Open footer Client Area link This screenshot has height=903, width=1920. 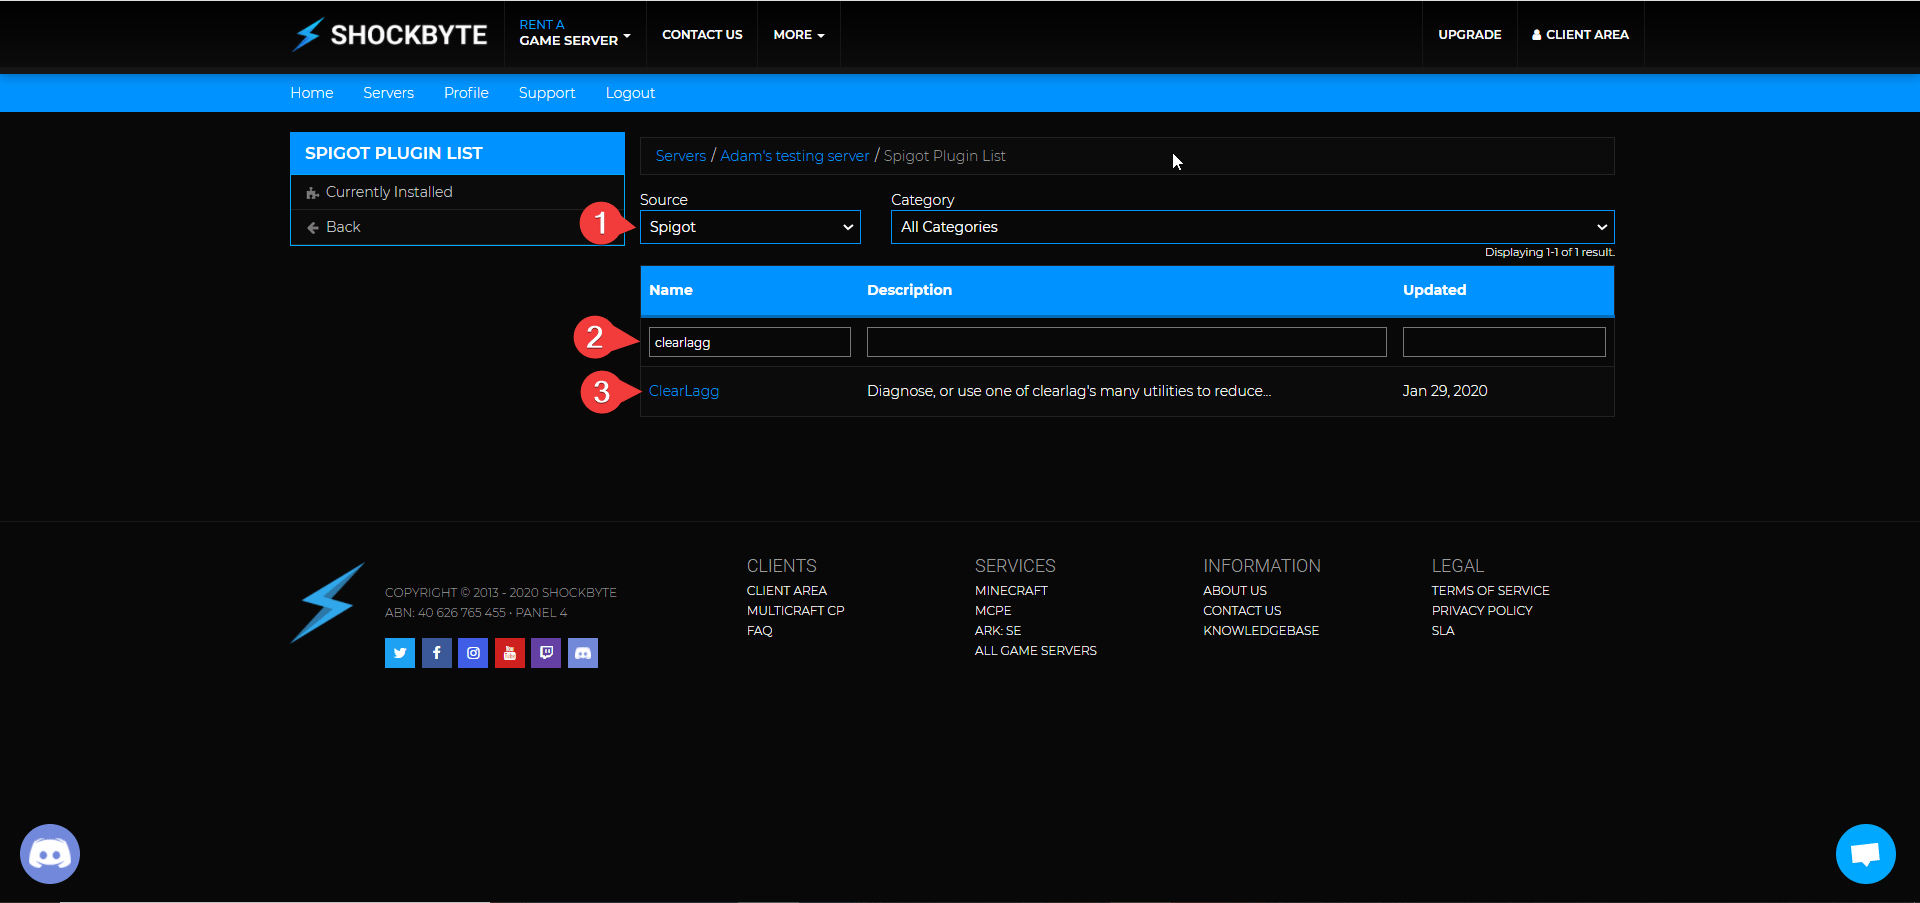pyautogui.click(x=787, y=591)
